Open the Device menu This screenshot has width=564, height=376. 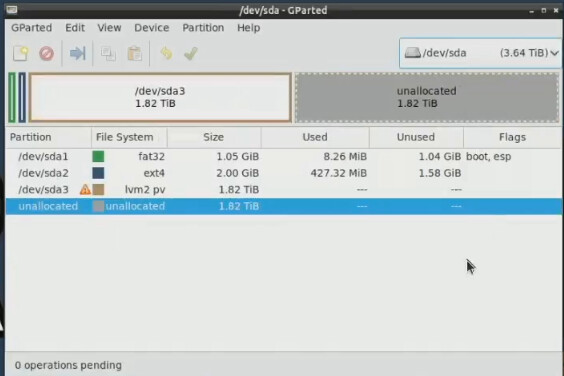(151, 28)
